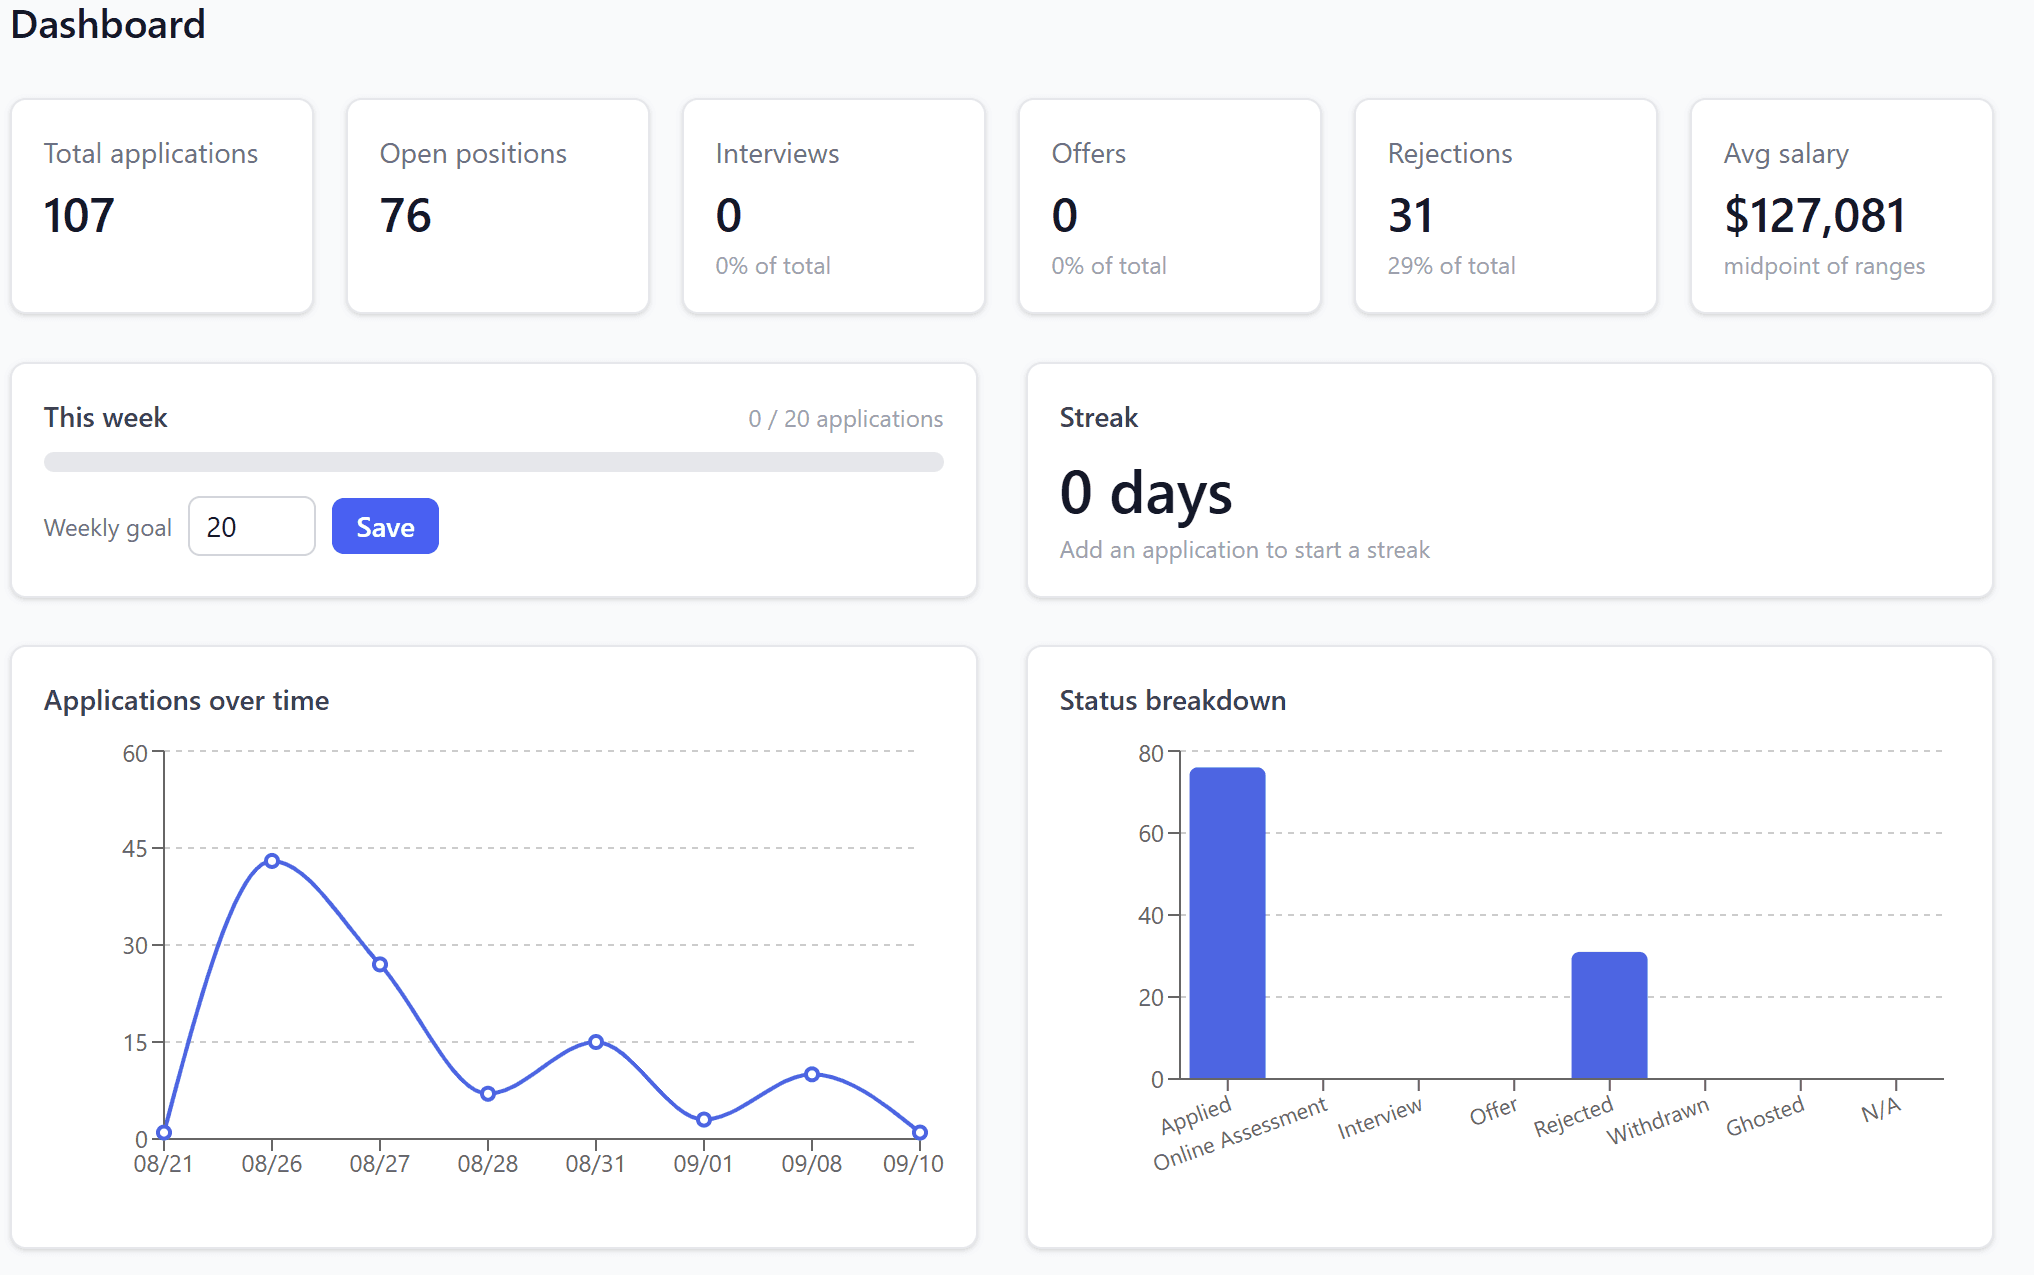Select the Open positions card

click(x=498, y=206)
